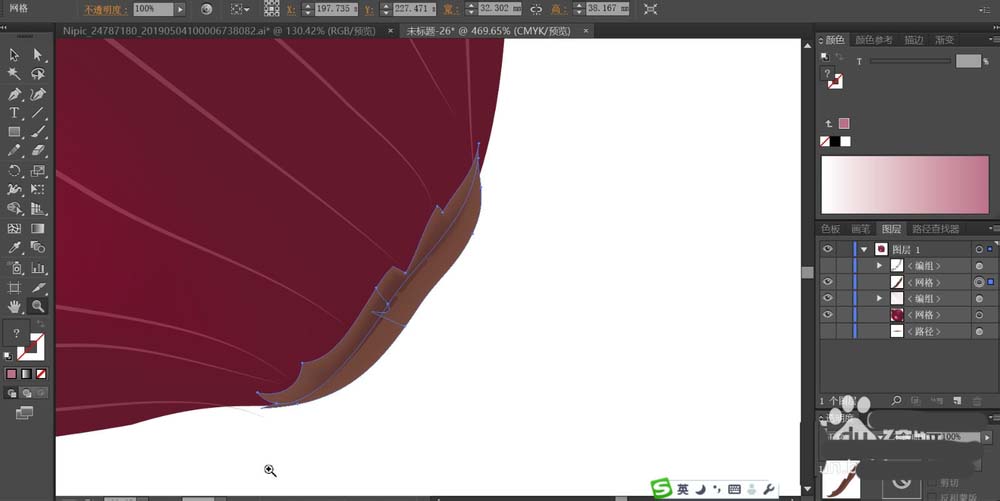Select the Column Graph tool

[38, 268]
